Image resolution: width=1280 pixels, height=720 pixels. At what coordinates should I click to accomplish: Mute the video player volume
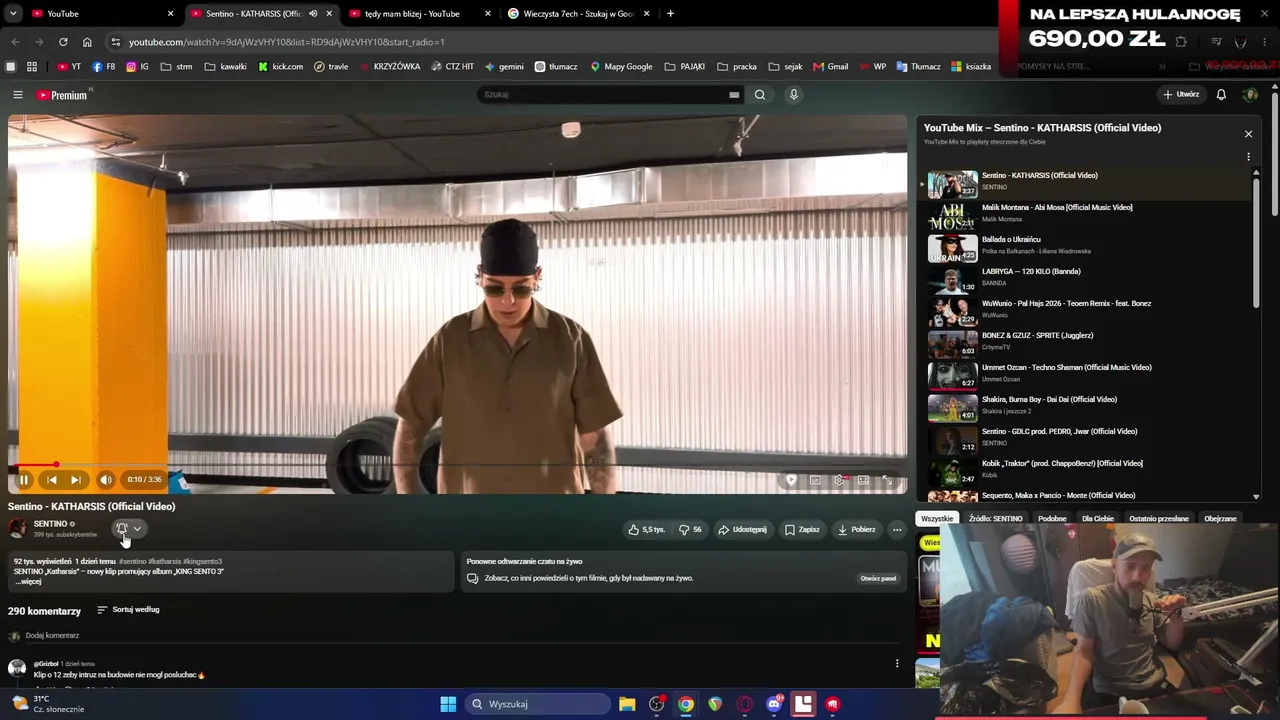(x=105, y=480)
